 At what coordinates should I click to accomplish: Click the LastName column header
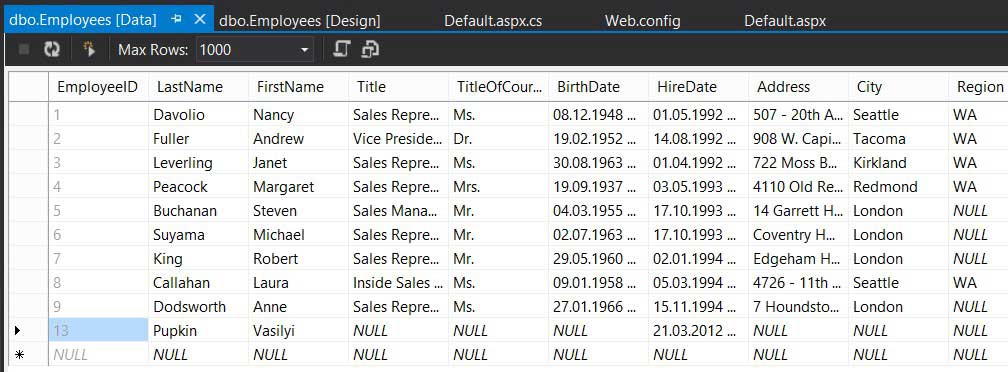pyautogui.click(x=199, y=87)
